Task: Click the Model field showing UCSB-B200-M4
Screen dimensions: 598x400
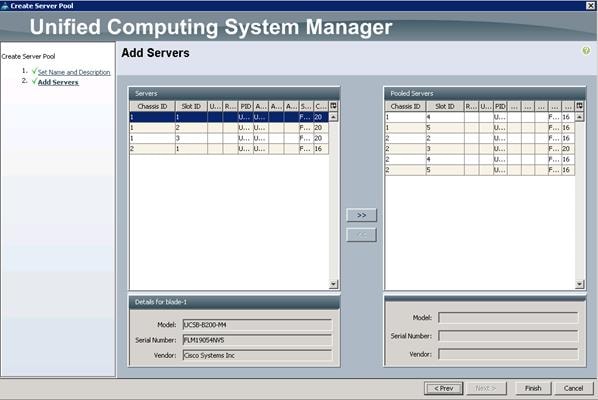Action: pyautogui.click(x=257, y=325)
